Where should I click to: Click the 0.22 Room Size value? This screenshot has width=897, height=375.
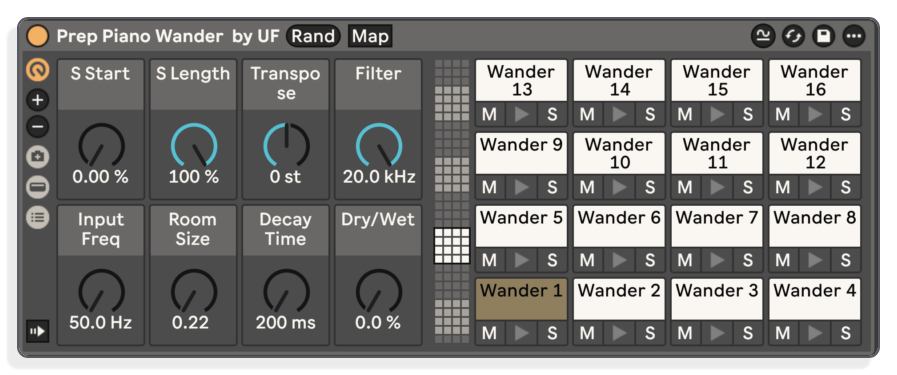tap(190, 323)
